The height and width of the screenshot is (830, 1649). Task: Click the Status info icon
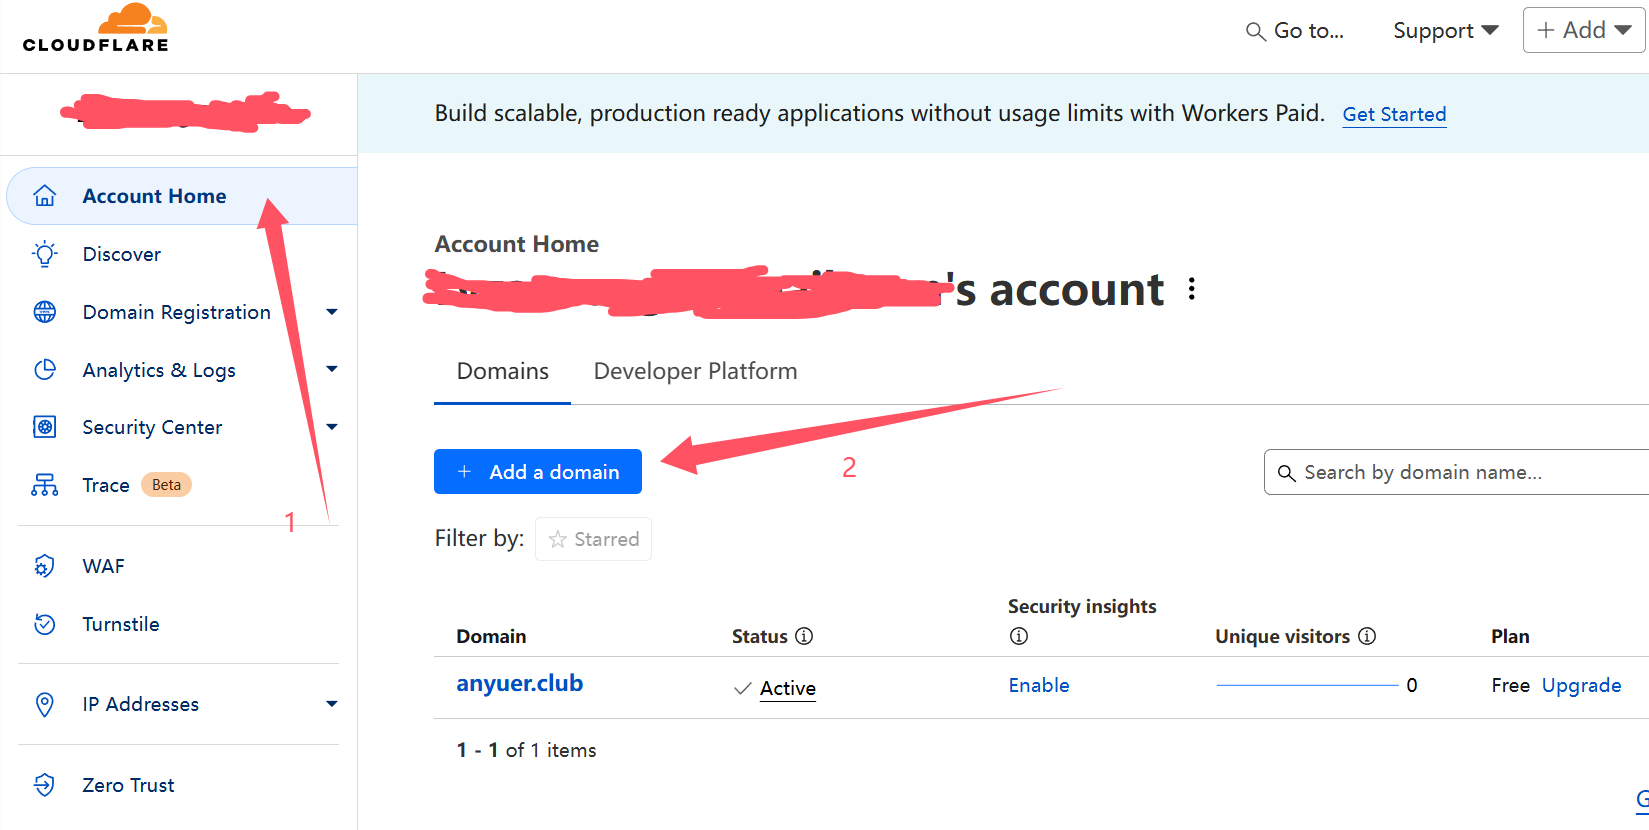[x=804, y=636]
